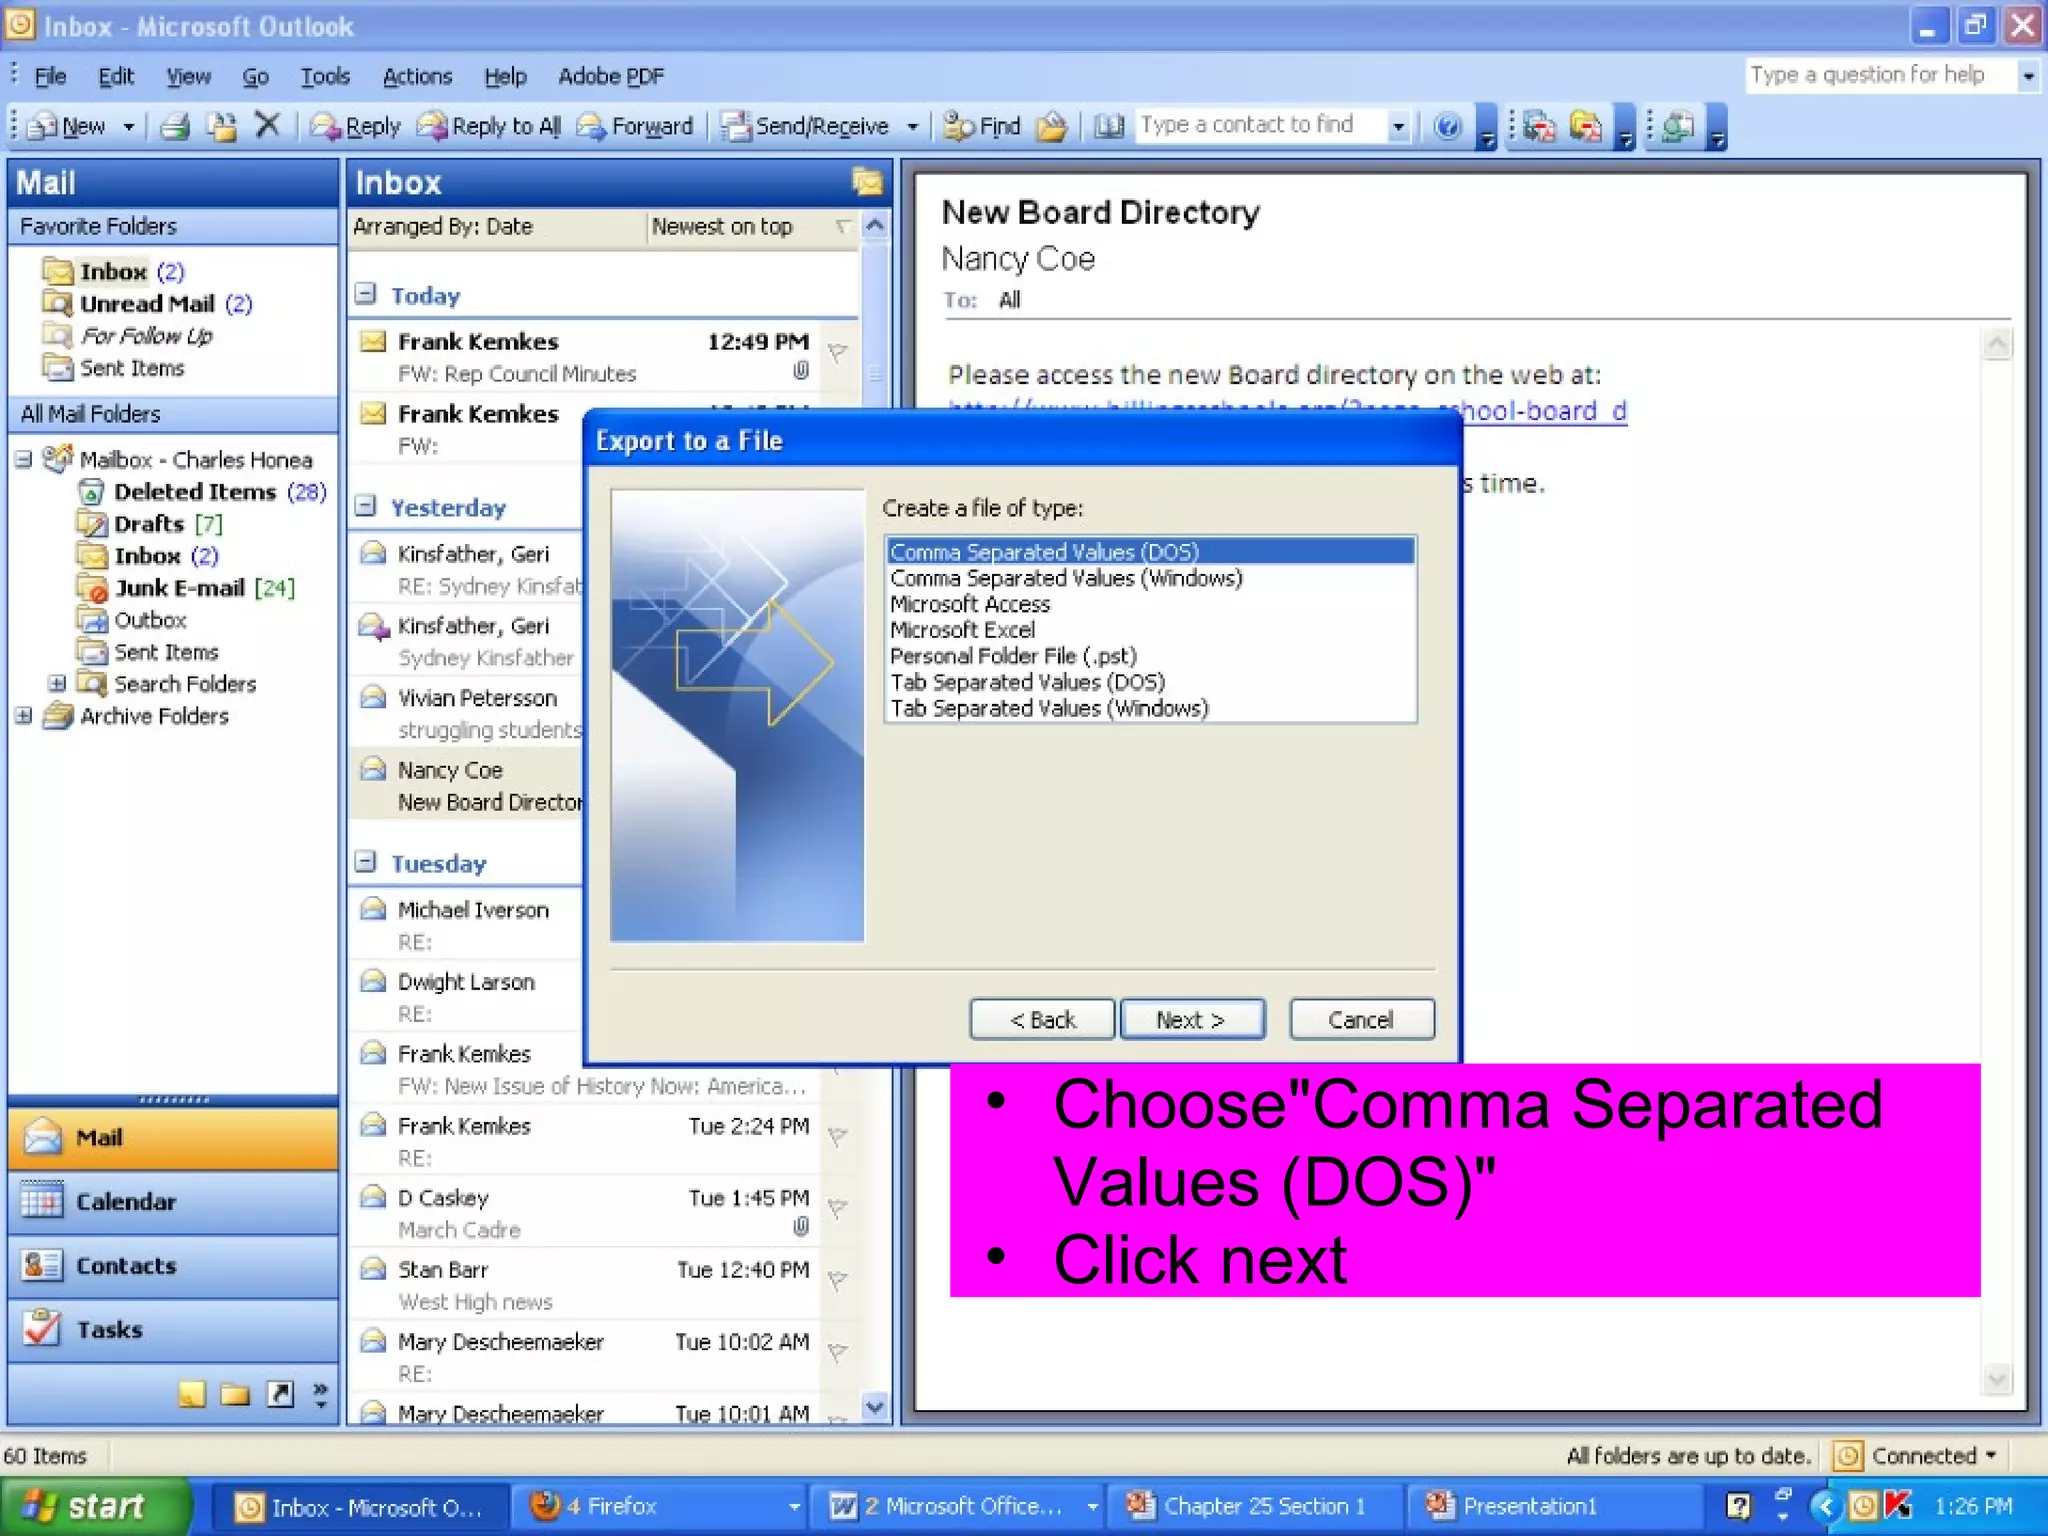Collapse the Tuesday group
The height and width of the screenshot is (1536, 2048).
(x=366, y=862)
